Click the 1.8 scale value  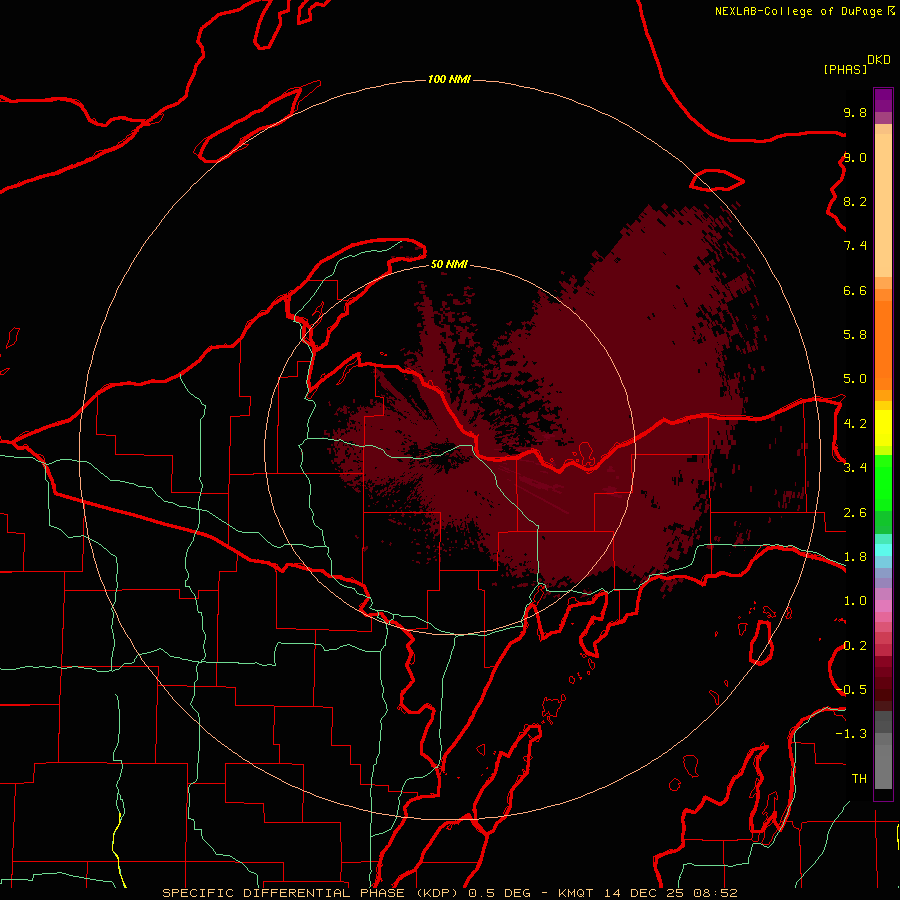(855, 557)
